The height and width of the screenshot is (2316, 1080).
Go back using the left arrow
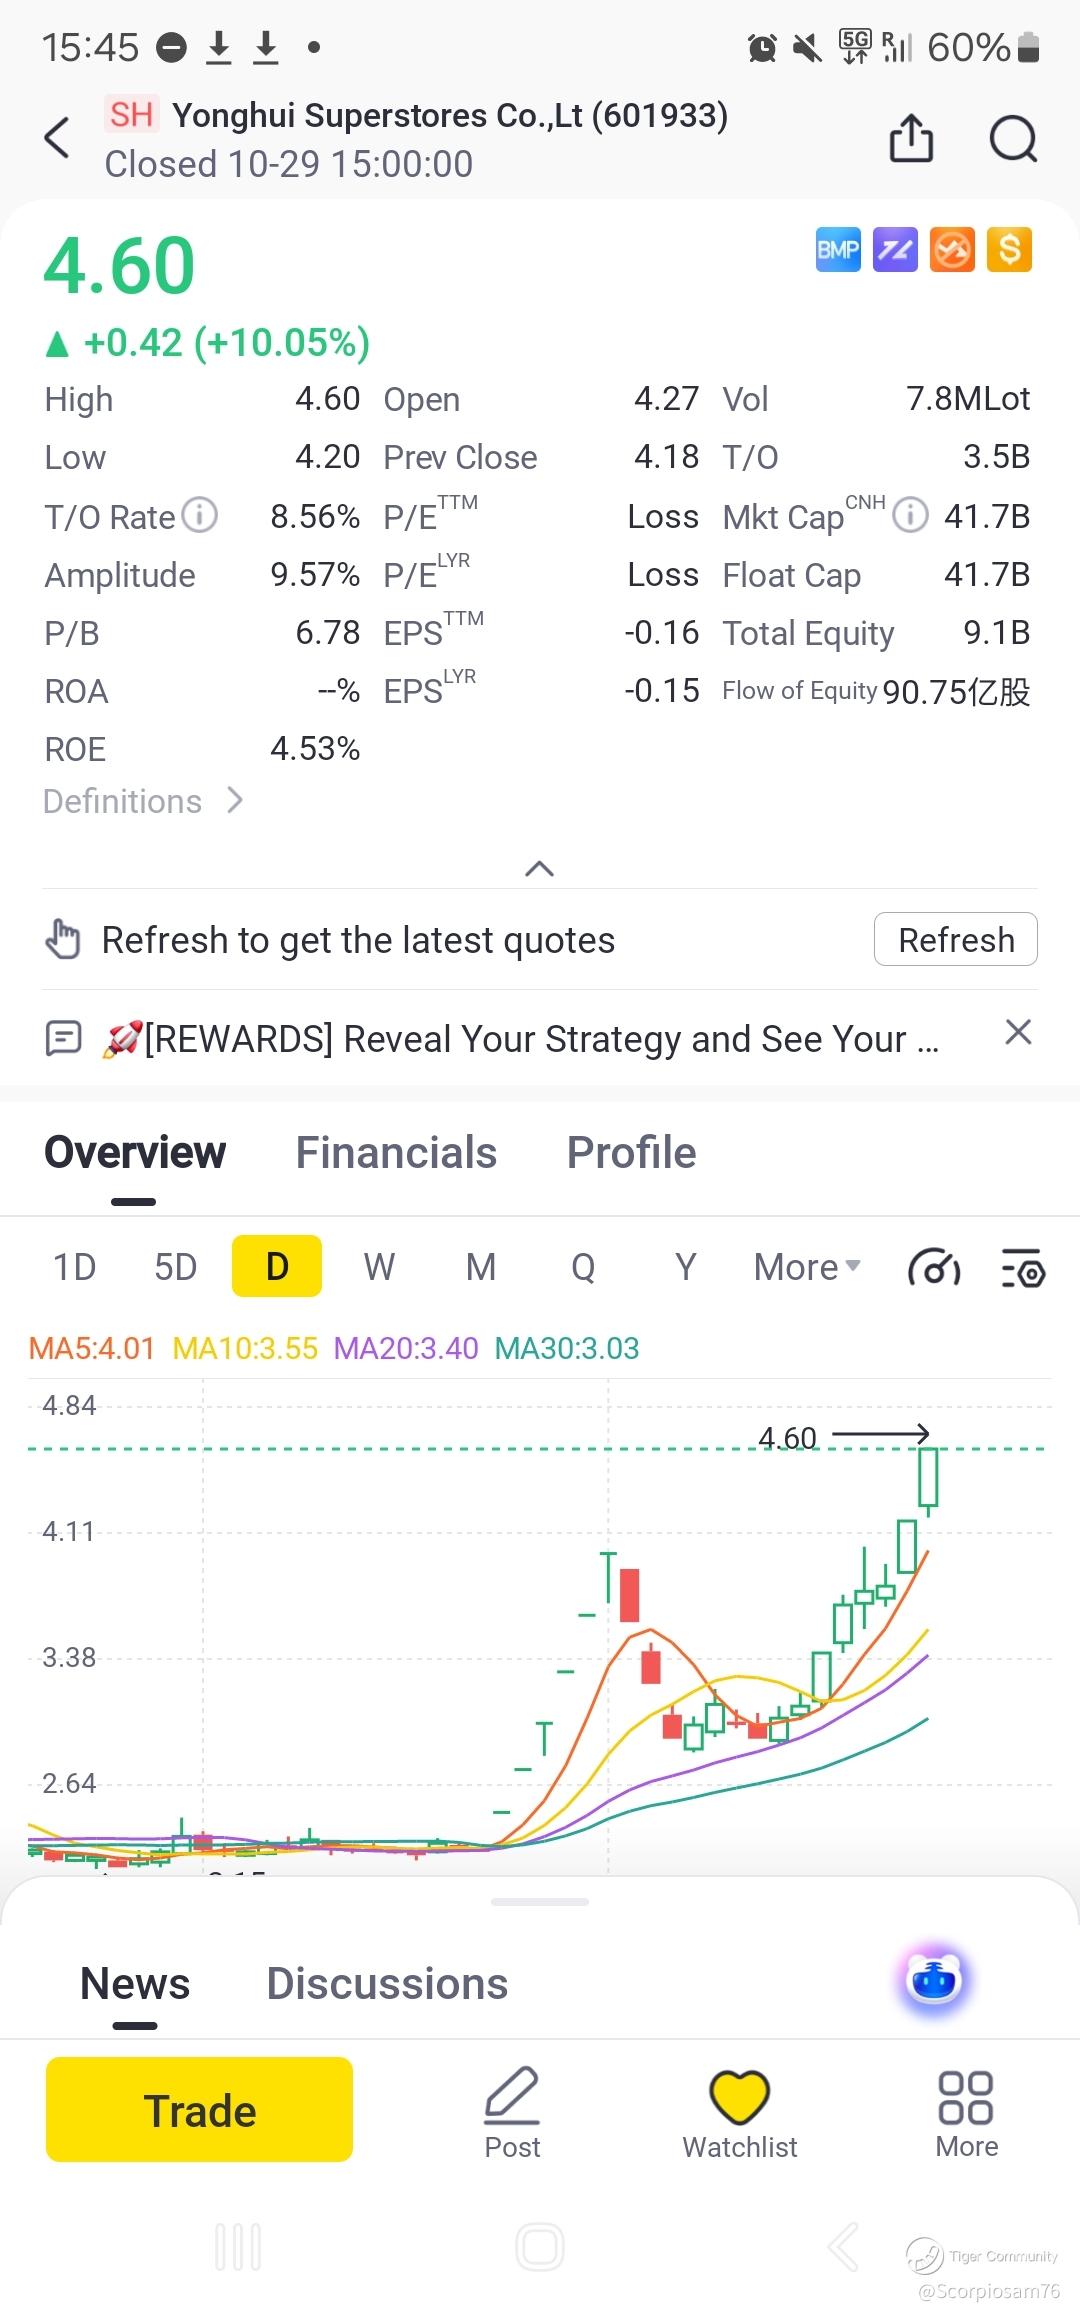pyautogui.click(x=58, y=138)
